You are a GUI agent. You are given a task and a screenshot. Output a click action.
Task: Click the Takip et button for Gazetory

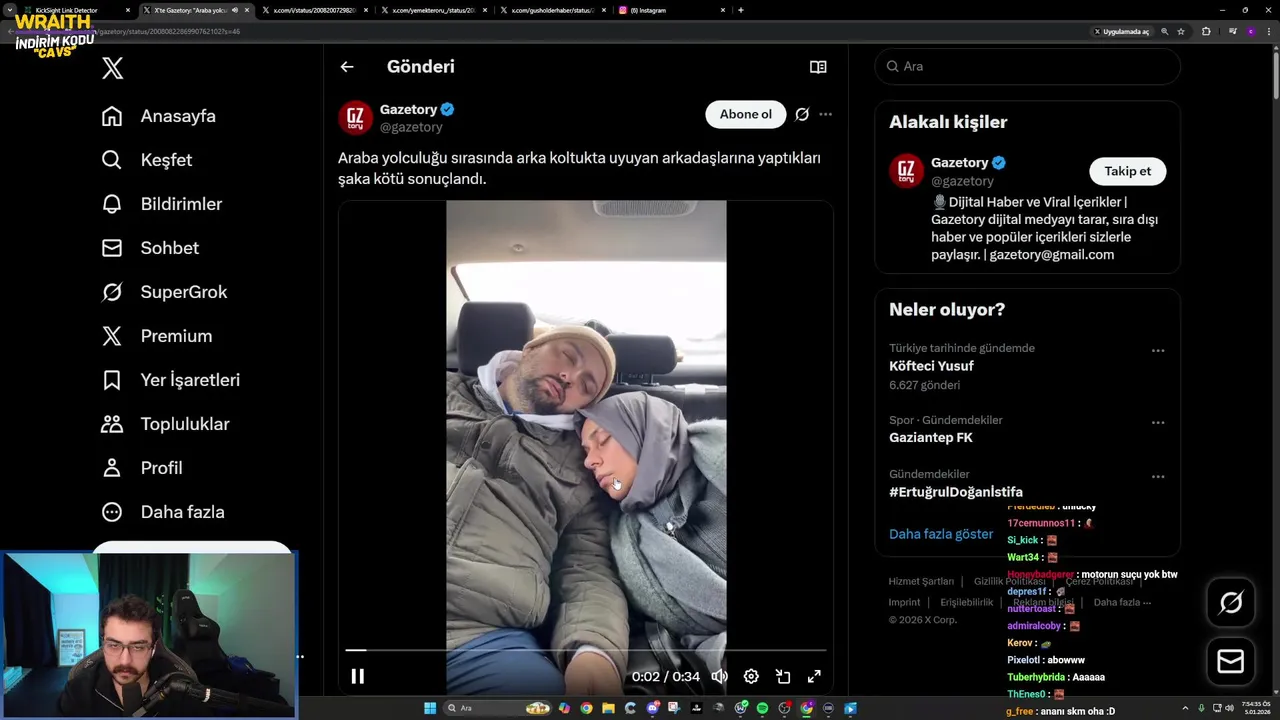1127,171
